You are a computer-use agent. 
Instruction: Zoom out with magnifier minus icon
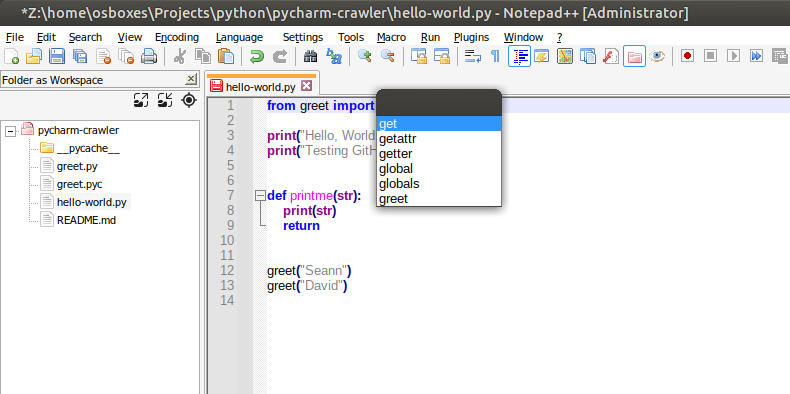click(387, 56)
